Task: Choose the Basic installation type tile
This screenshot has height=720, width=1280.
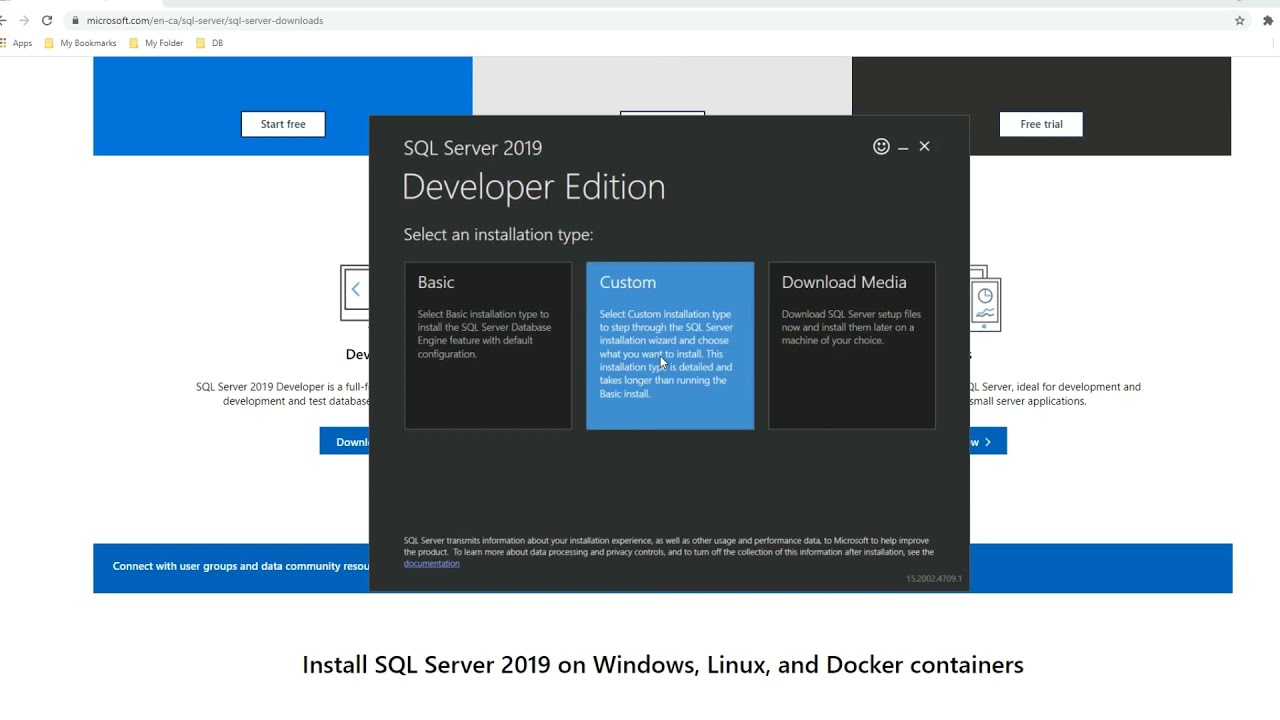Action: (x=488, y=346)
